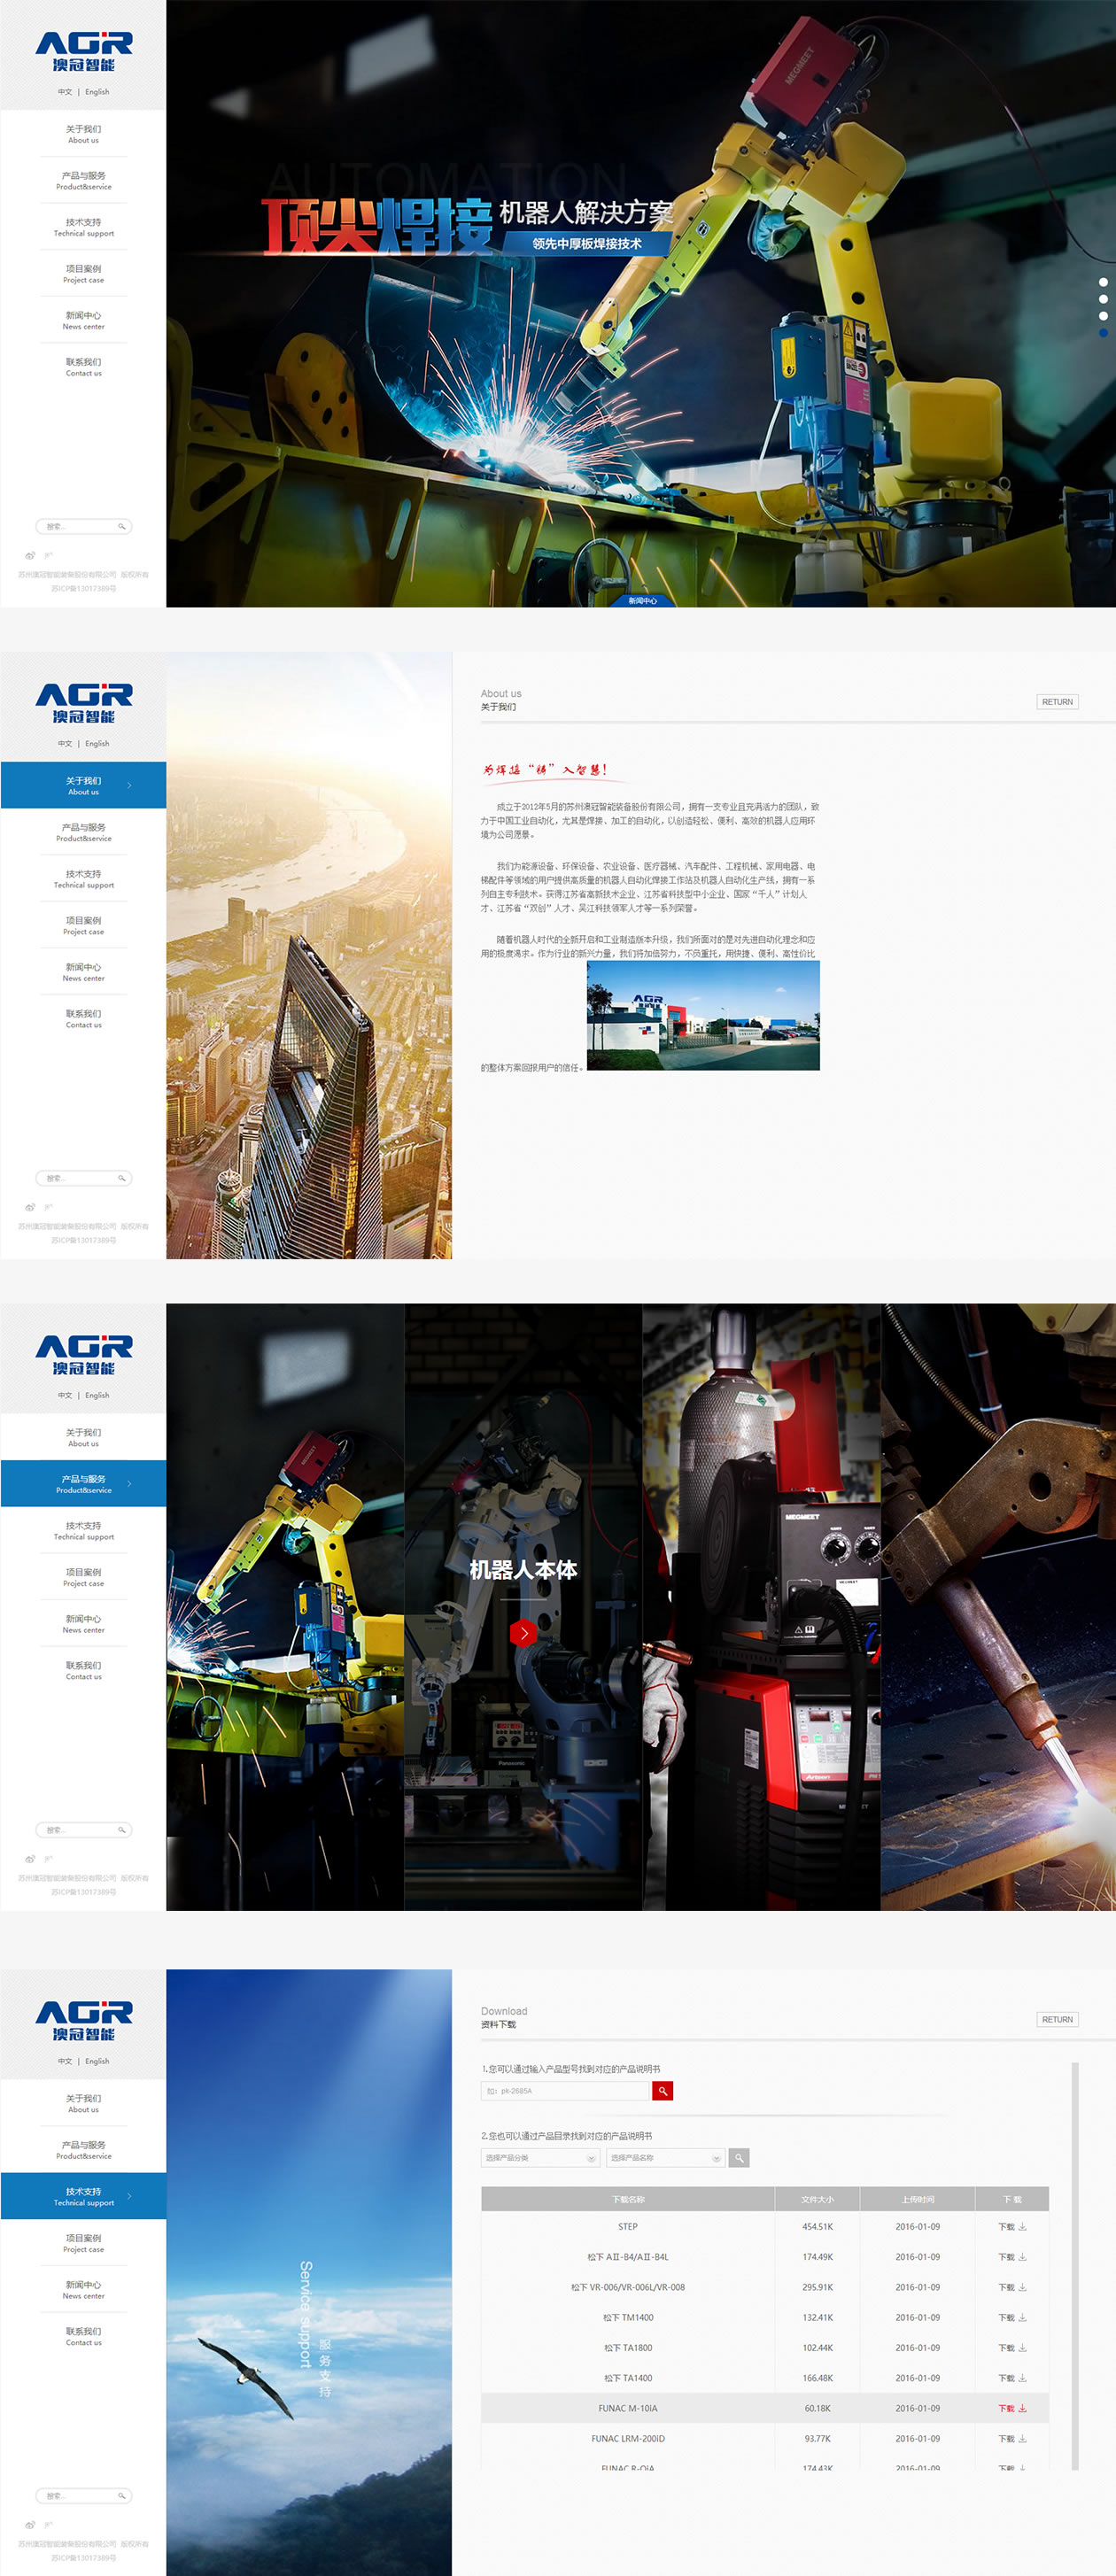
Task: Open the 选择产品分类 dropdown
Action: [540, 2158]
